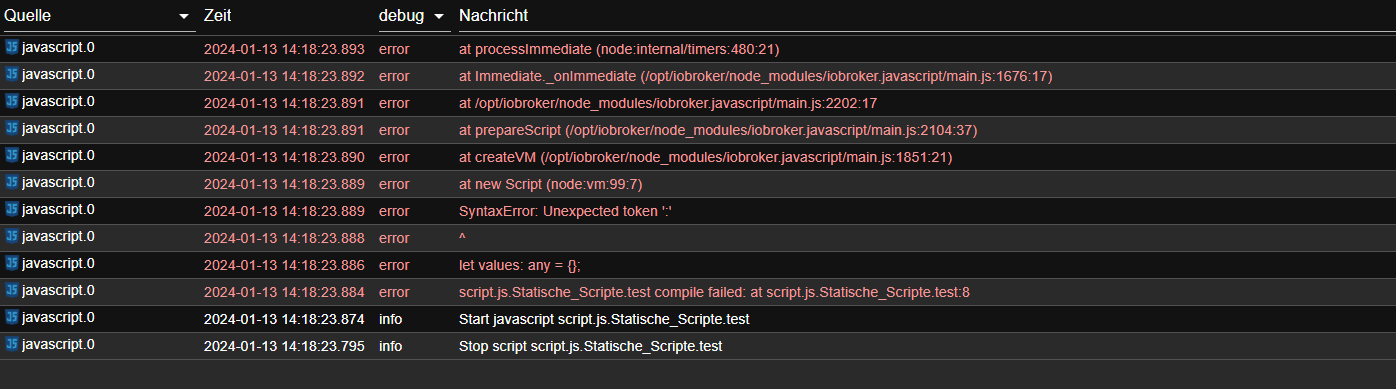Click the javascript icon on the prepareScript row

coord(12,128)
